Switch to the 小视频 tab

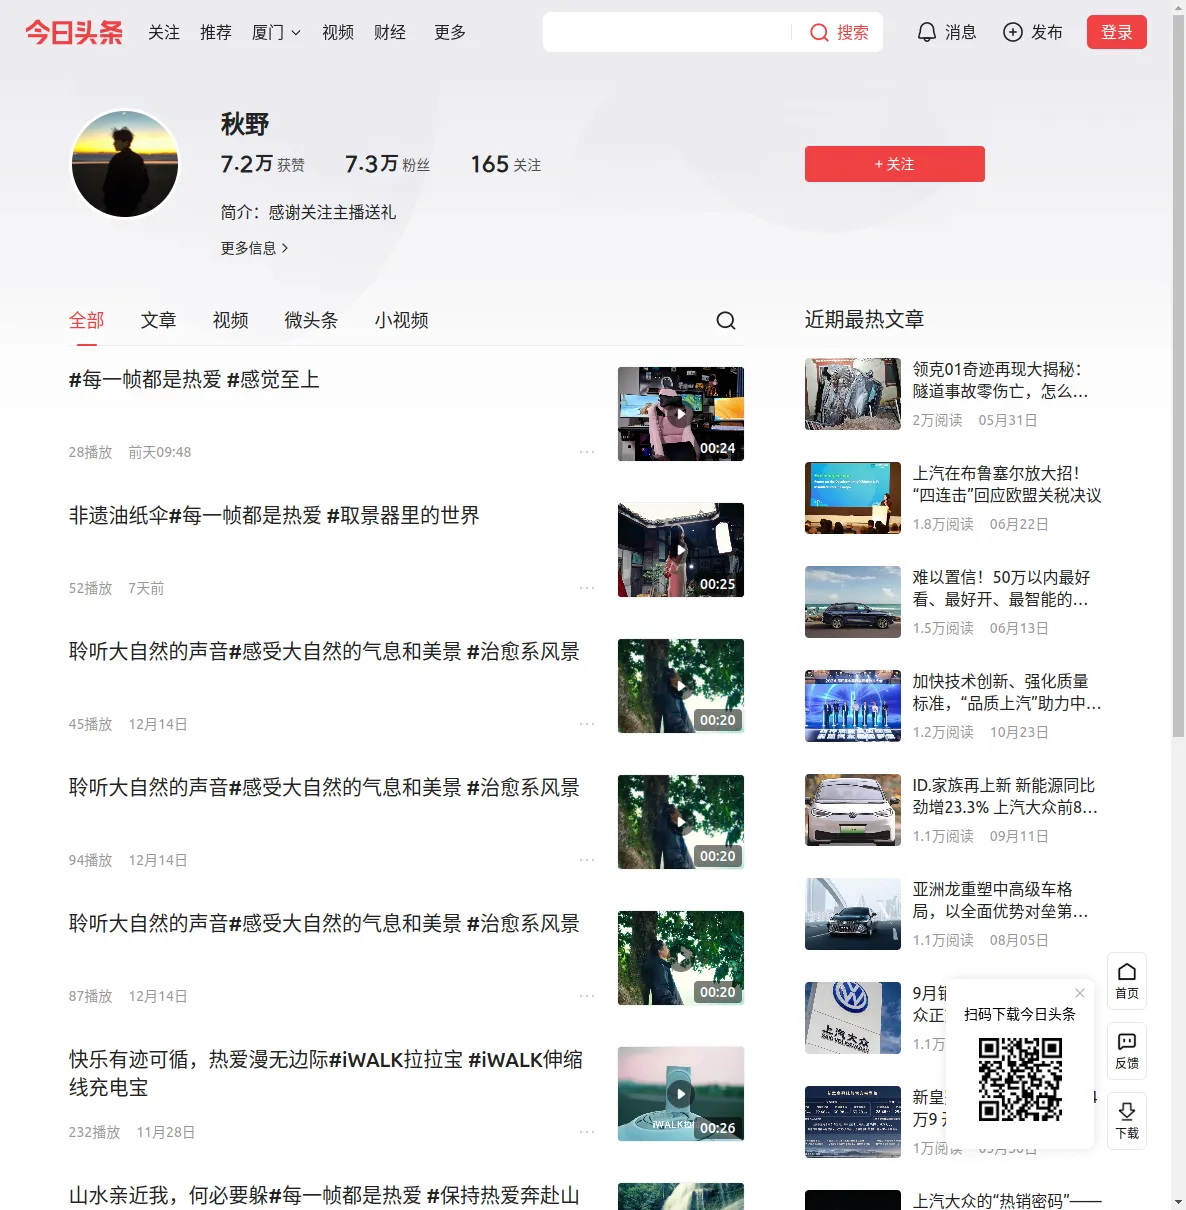pos(402,320)
